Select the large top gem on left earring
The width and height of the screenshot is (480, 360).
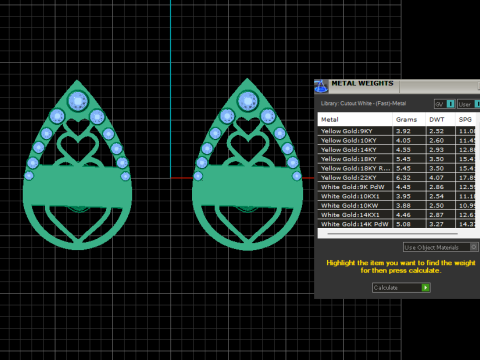pyautogui.click(x=78, y=101)
